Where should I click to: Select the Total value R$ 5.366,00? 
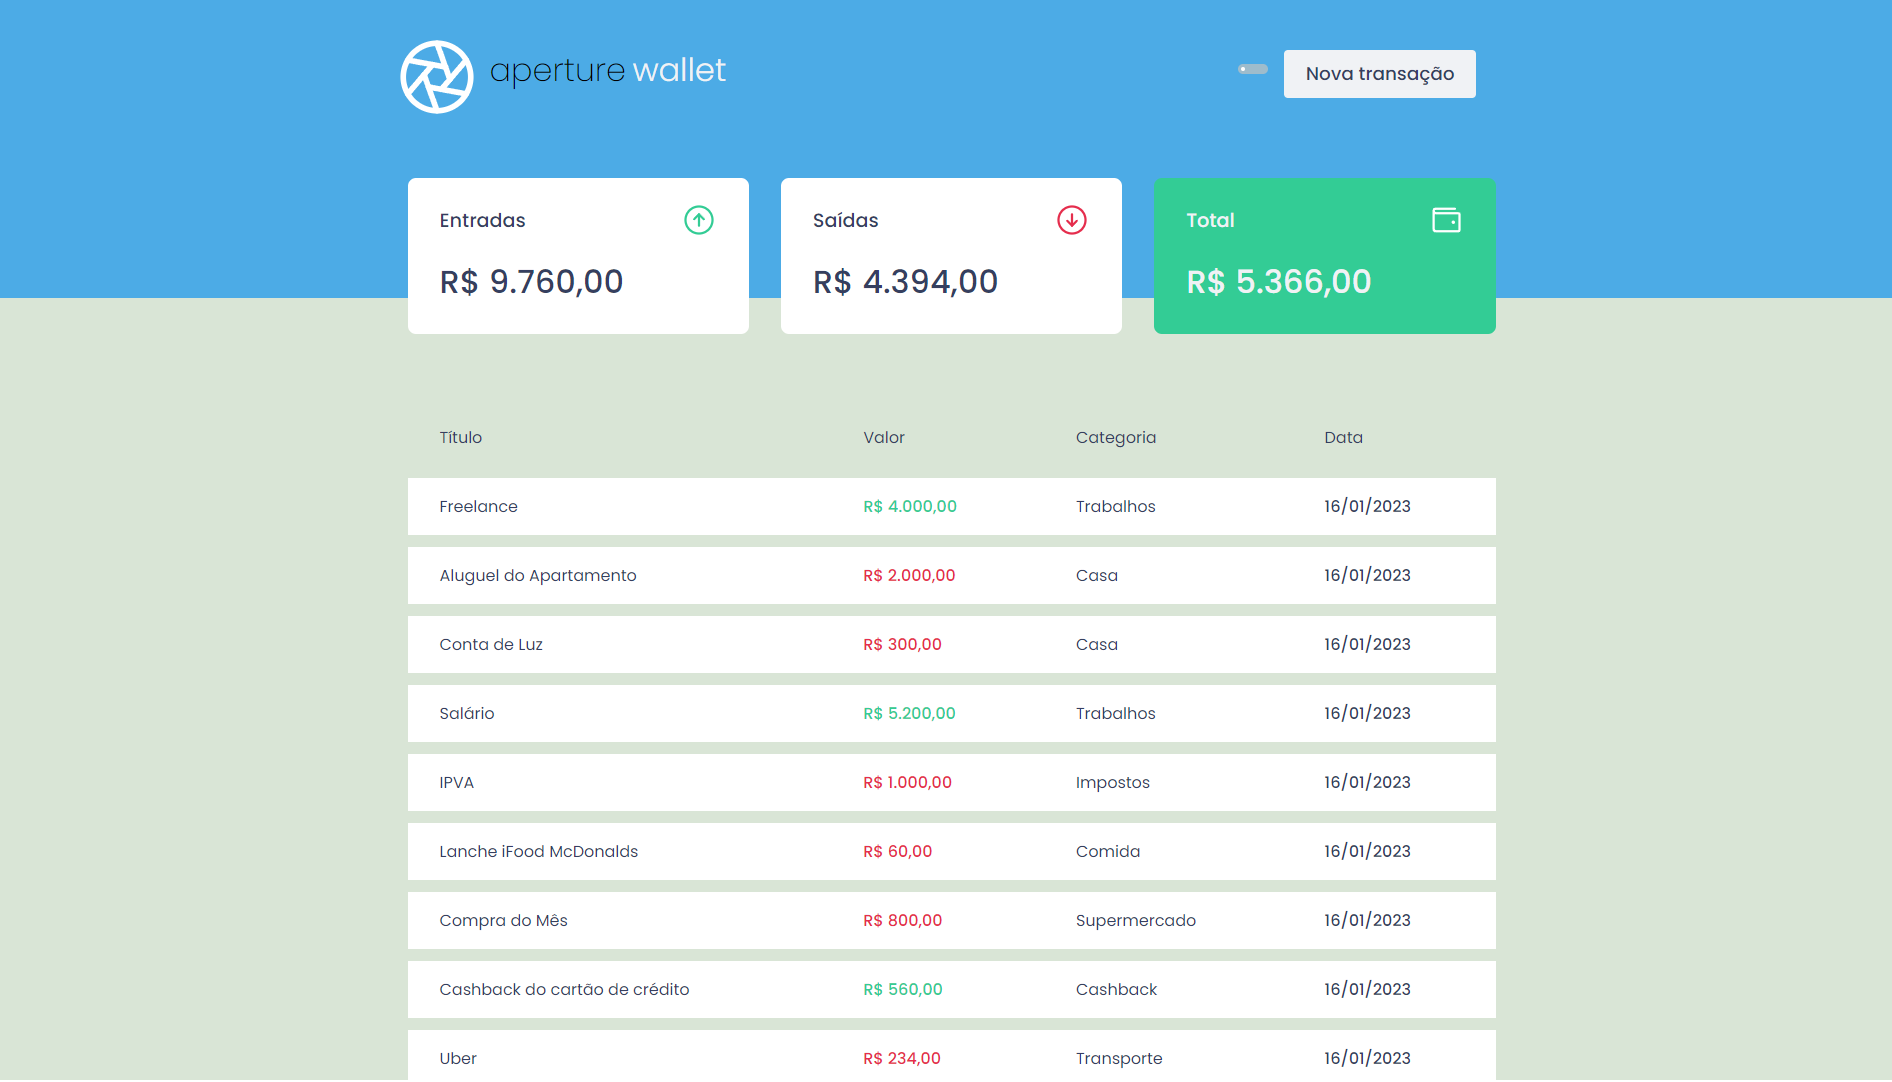tap(1279, 282)
